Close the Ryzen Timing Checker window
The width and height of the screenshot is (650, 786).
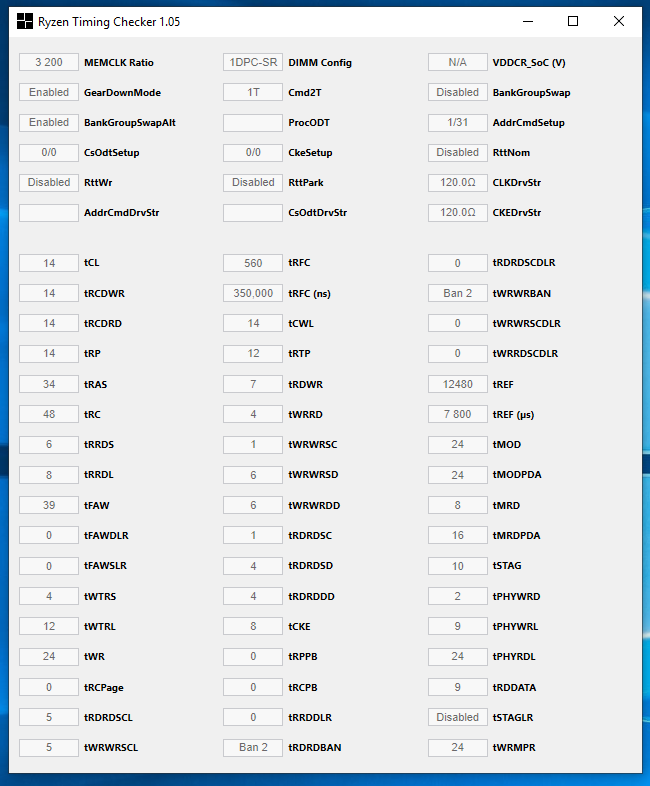619,22
